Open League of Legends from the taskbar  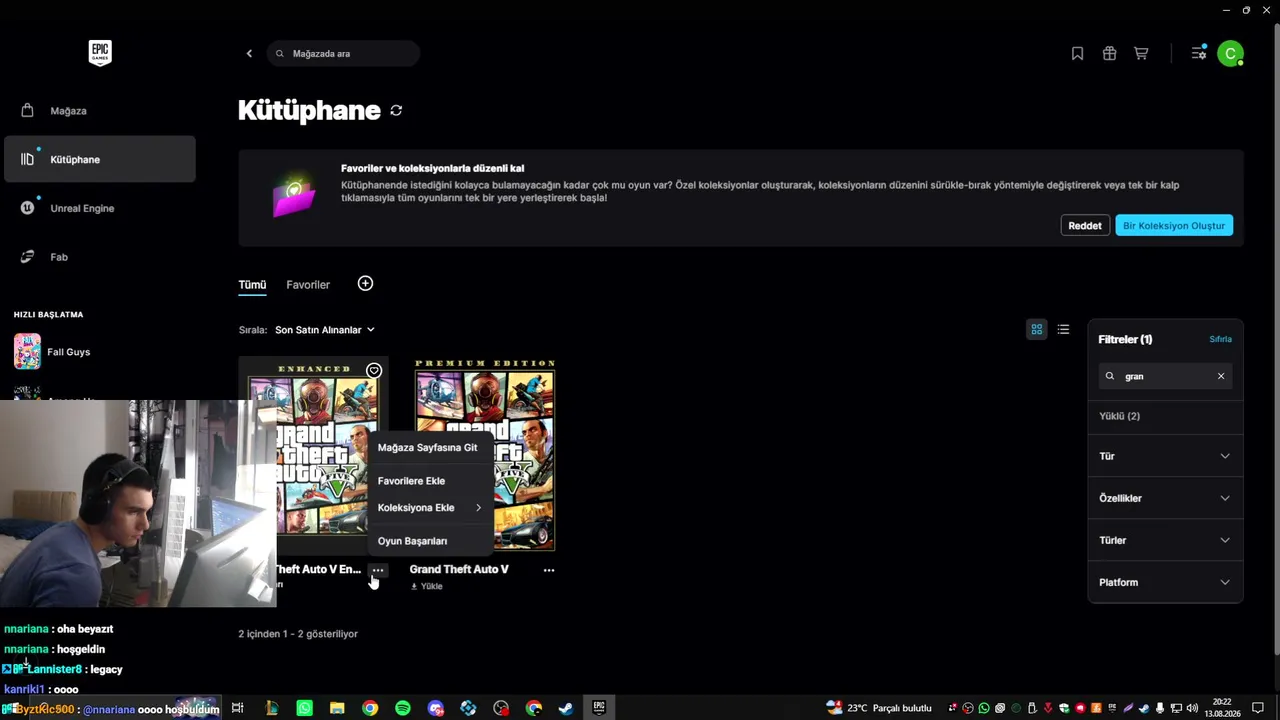271,708
